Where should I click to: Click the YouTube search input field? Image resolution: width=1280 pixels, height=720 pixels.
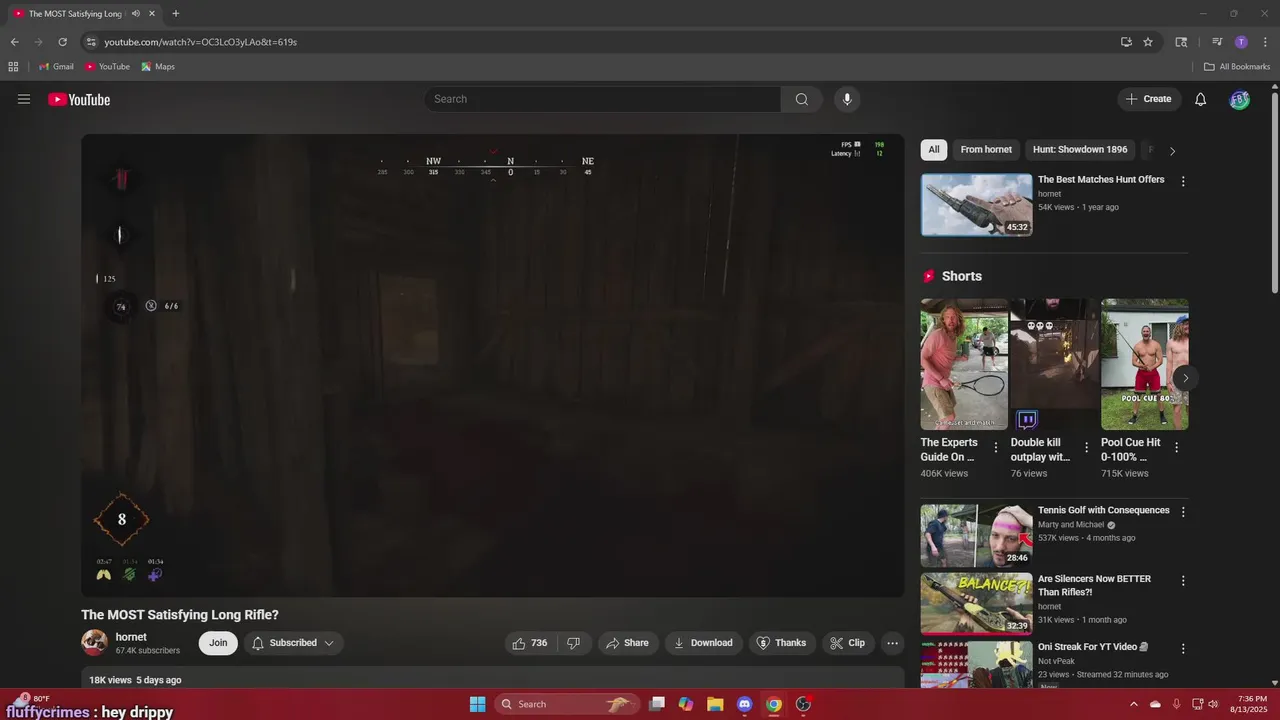tap(603, 99)
